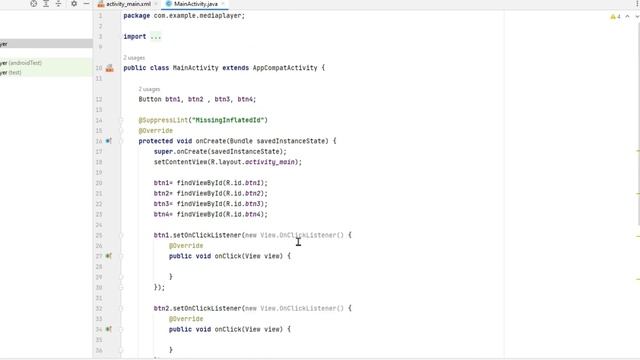Click line number 20 to set breakpoint
Screen dimensions: 640x360
(x=99, y=183)
